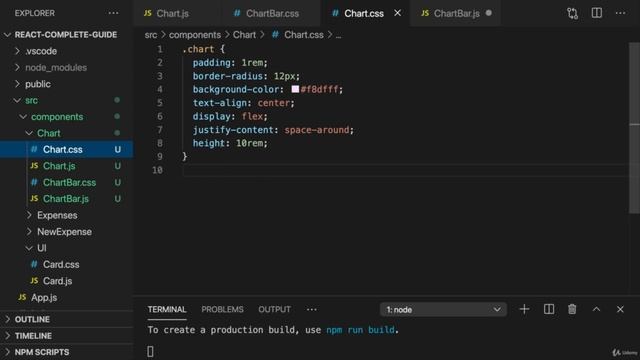Open Chart.css in the explorer tree
Screen dimensions: 640x360
pos(66,149)
